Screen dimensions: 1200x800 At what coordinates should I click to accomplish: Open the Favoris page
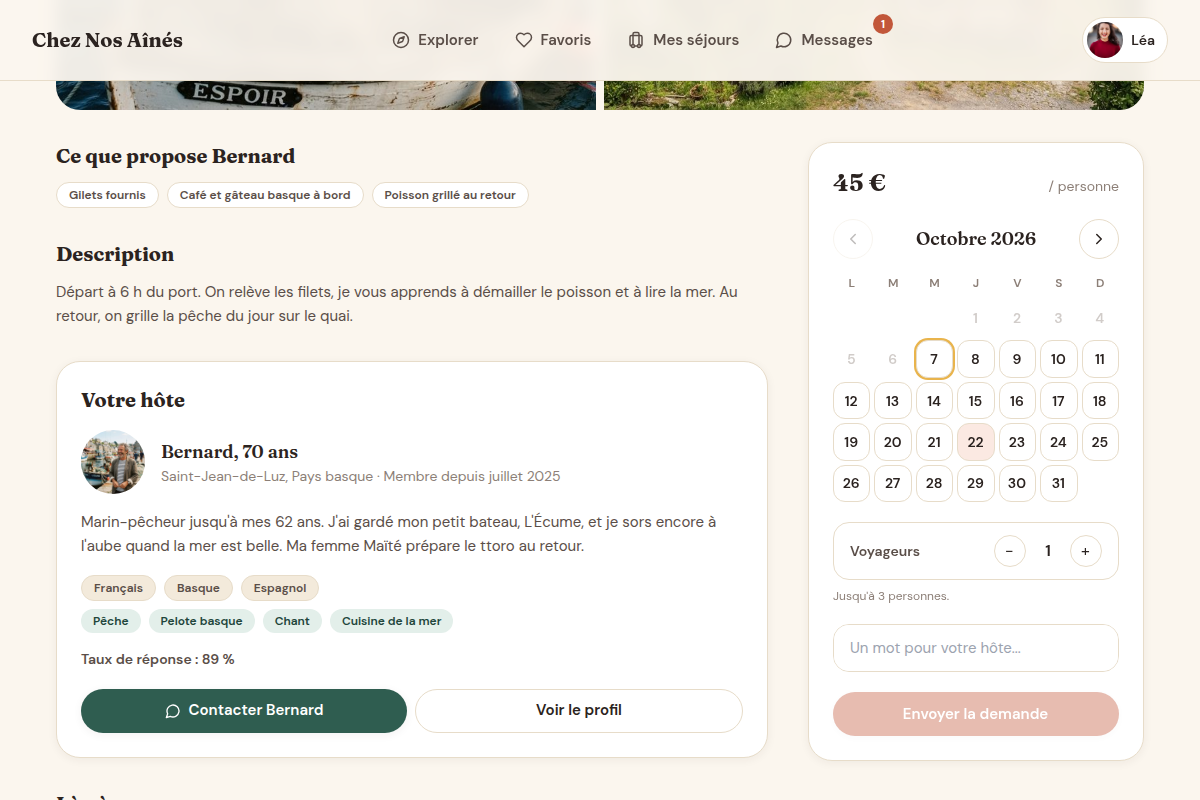tap(553, 40)
